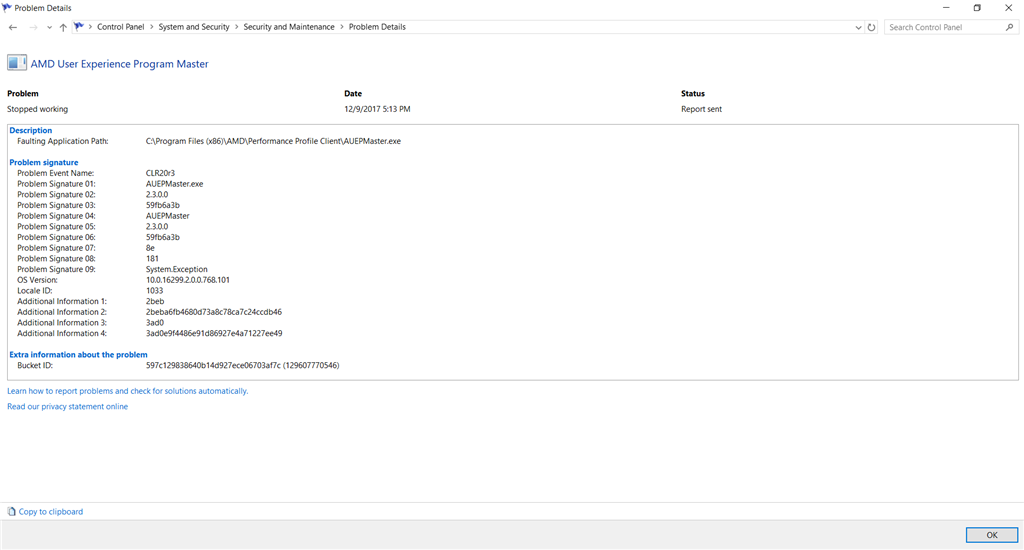Restore down the Problem Details window
The width and height of the screenshot is (1024, 550).
(977, 8)
